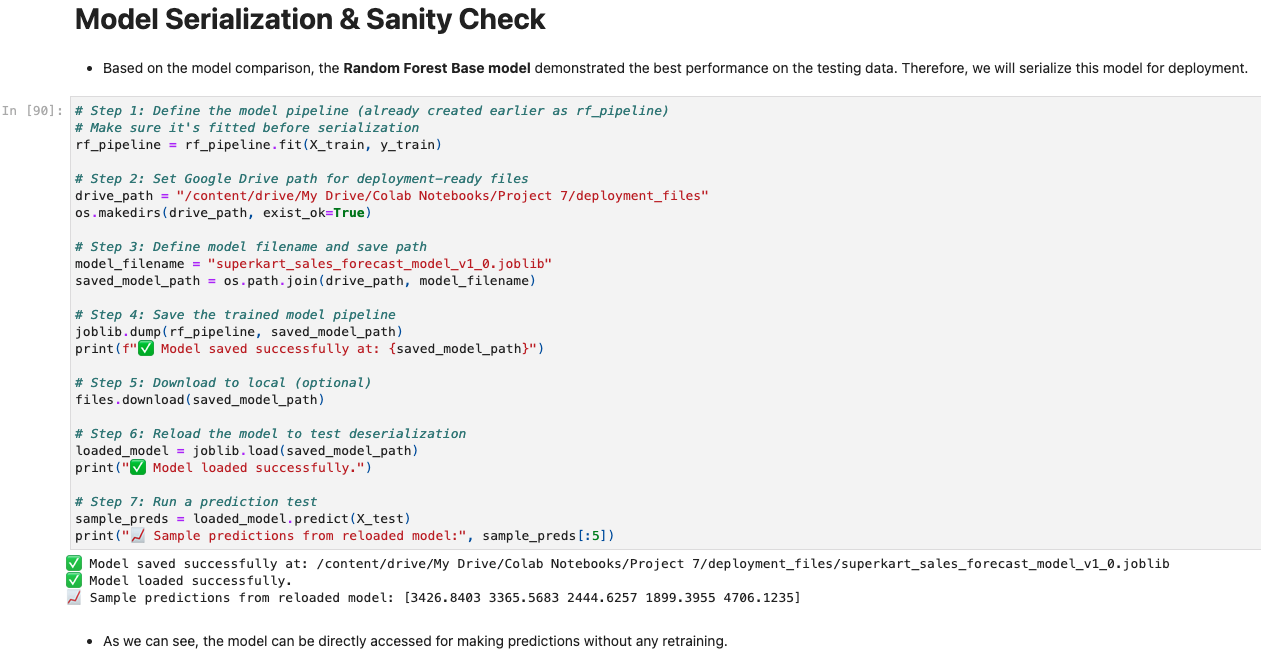Viewport: 1261px width, 662px height.
Task: Click the rf_pipeline.fit(X_train, y_train) code line
Action: click(257, 144)
